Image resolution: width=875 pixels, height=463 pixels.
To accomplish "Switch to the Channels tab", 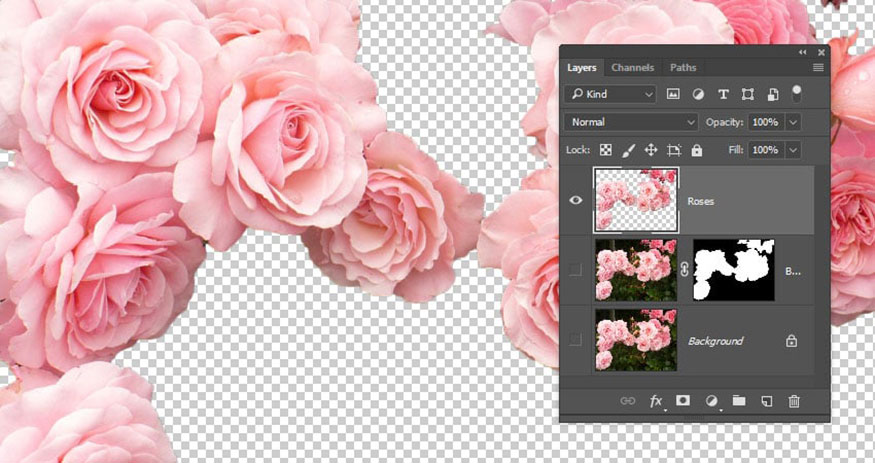I will point(632,67).
